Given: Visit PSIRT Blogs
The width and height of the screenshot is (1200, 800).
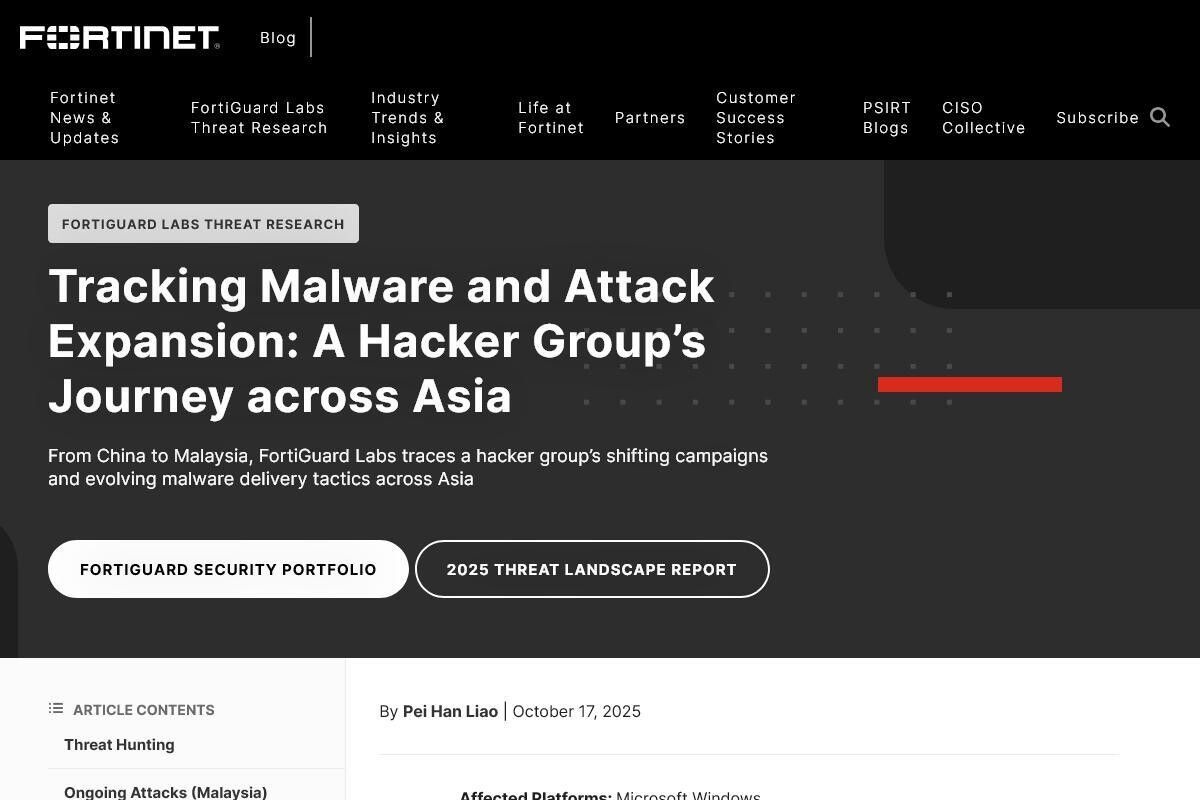Looking at the screenshot, I should (x=887, y=118).
